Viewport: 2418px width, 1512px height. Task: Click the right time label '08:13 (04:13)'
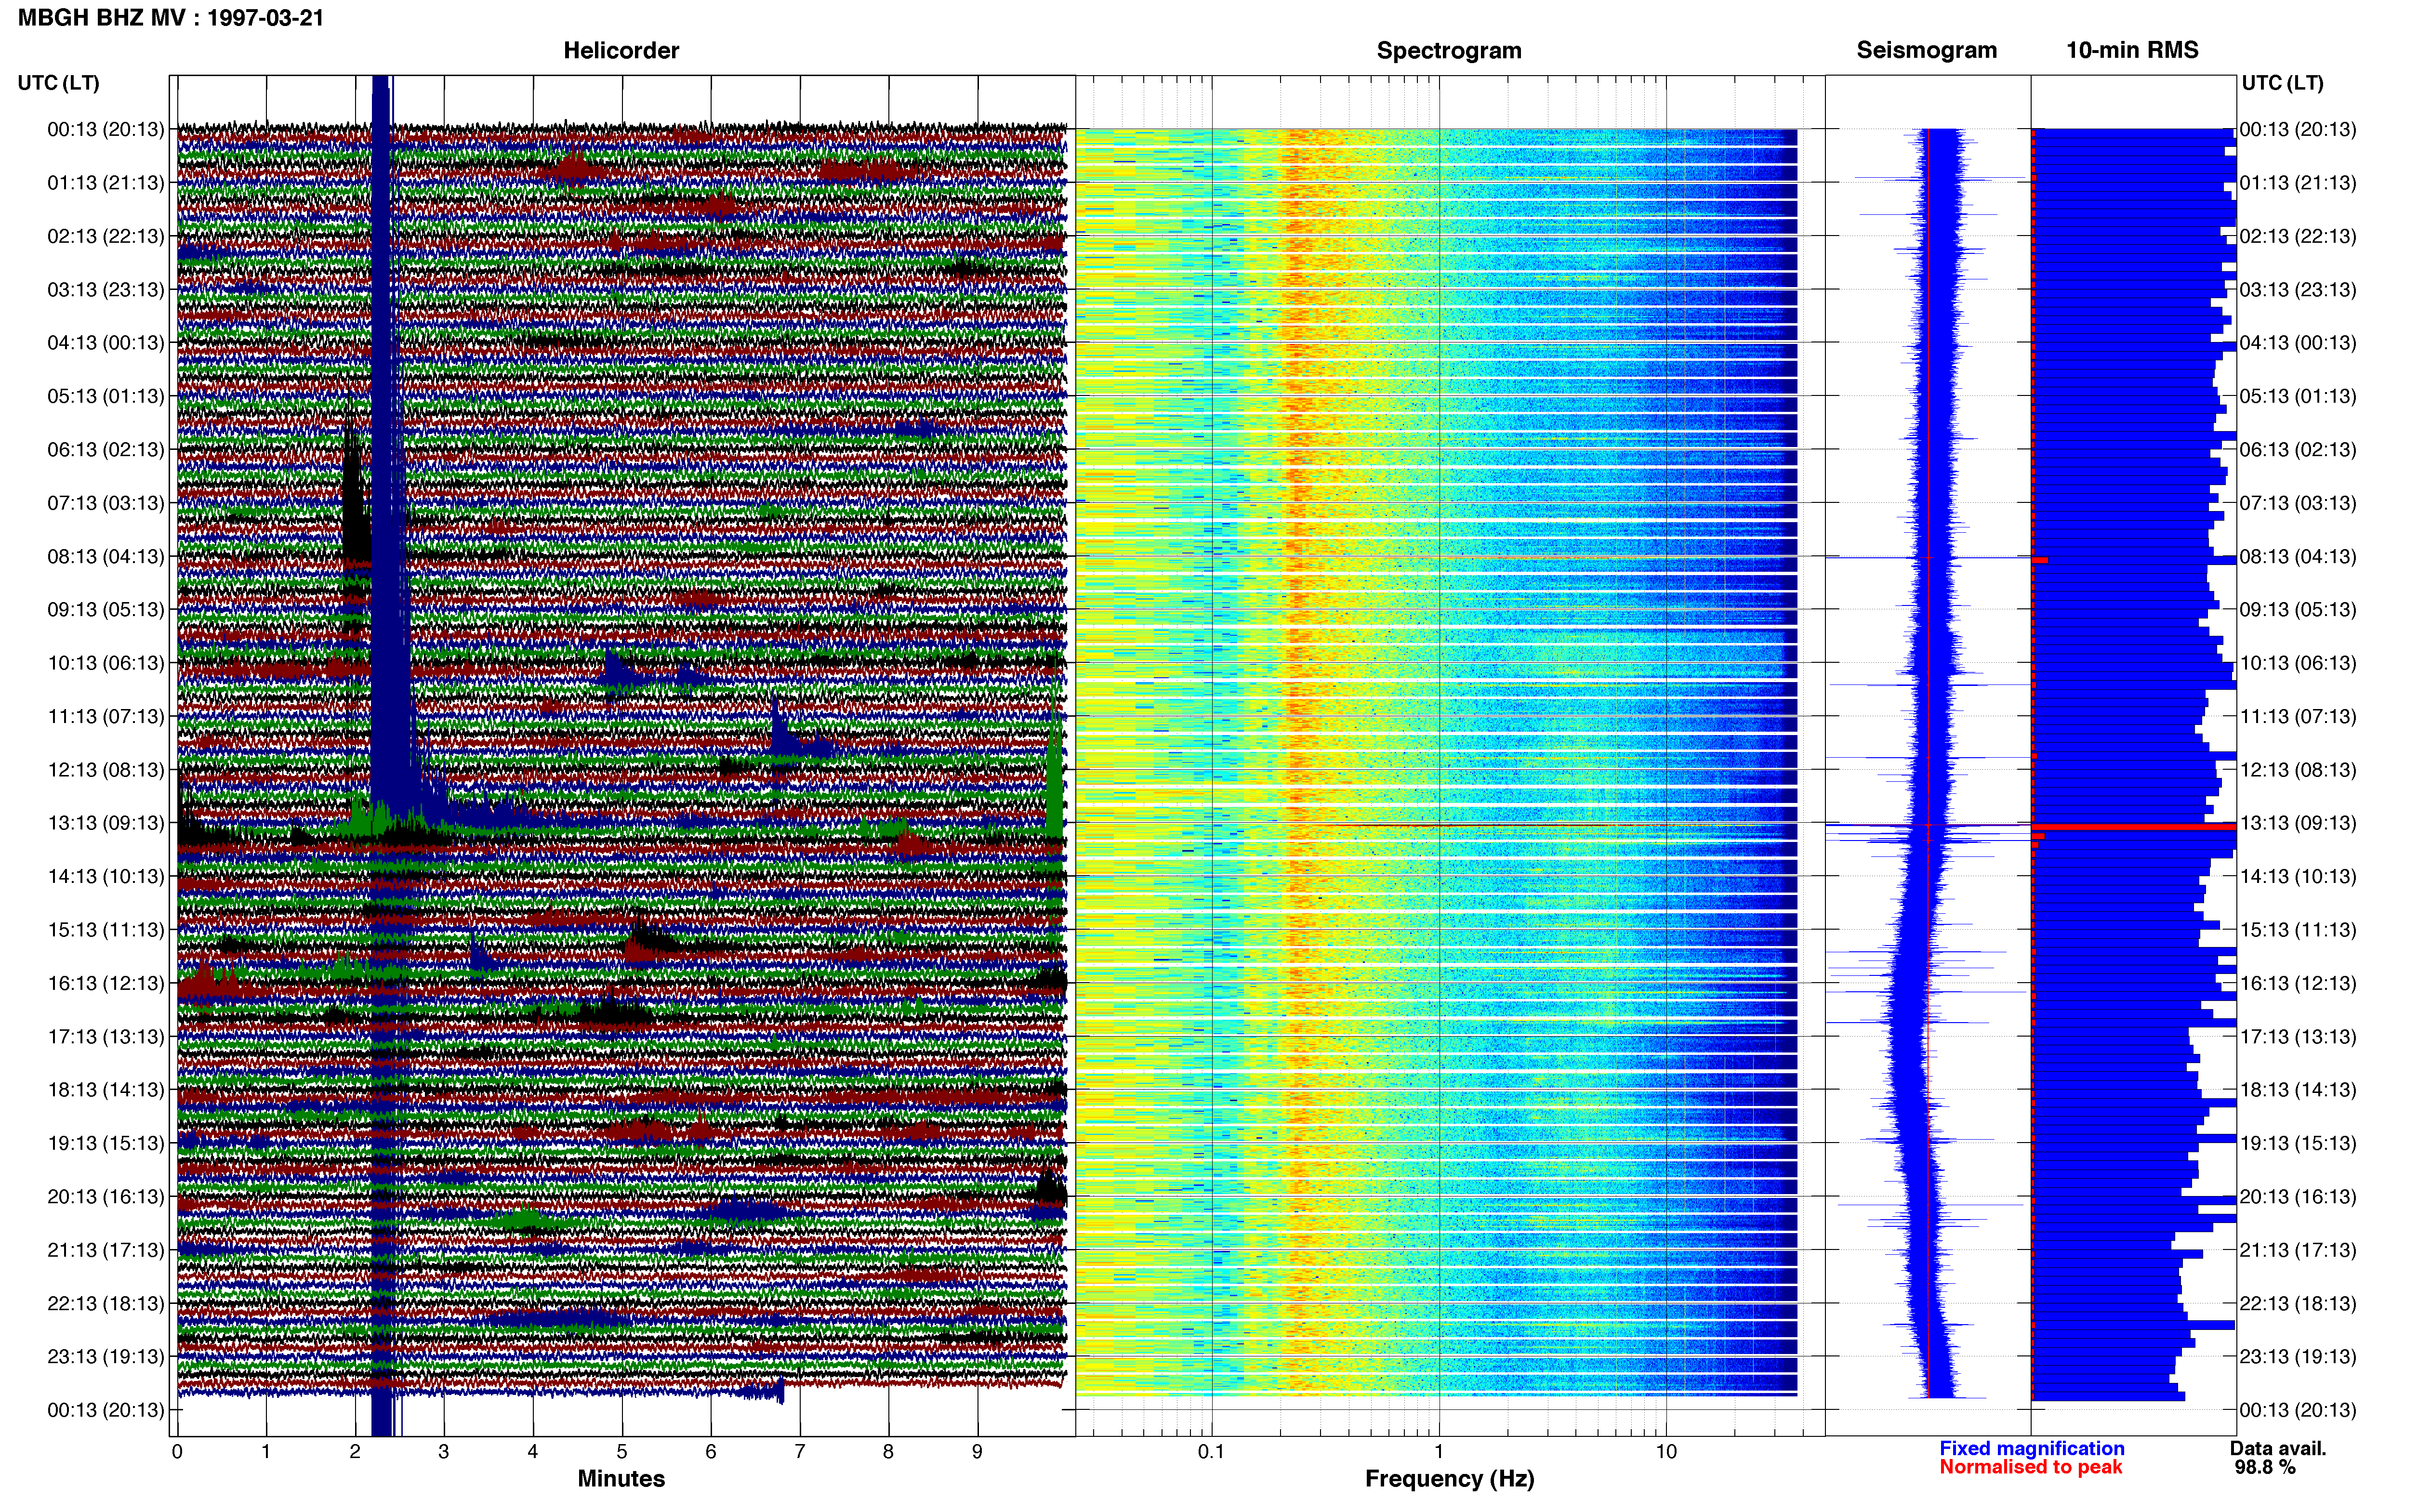[2298, 556]
